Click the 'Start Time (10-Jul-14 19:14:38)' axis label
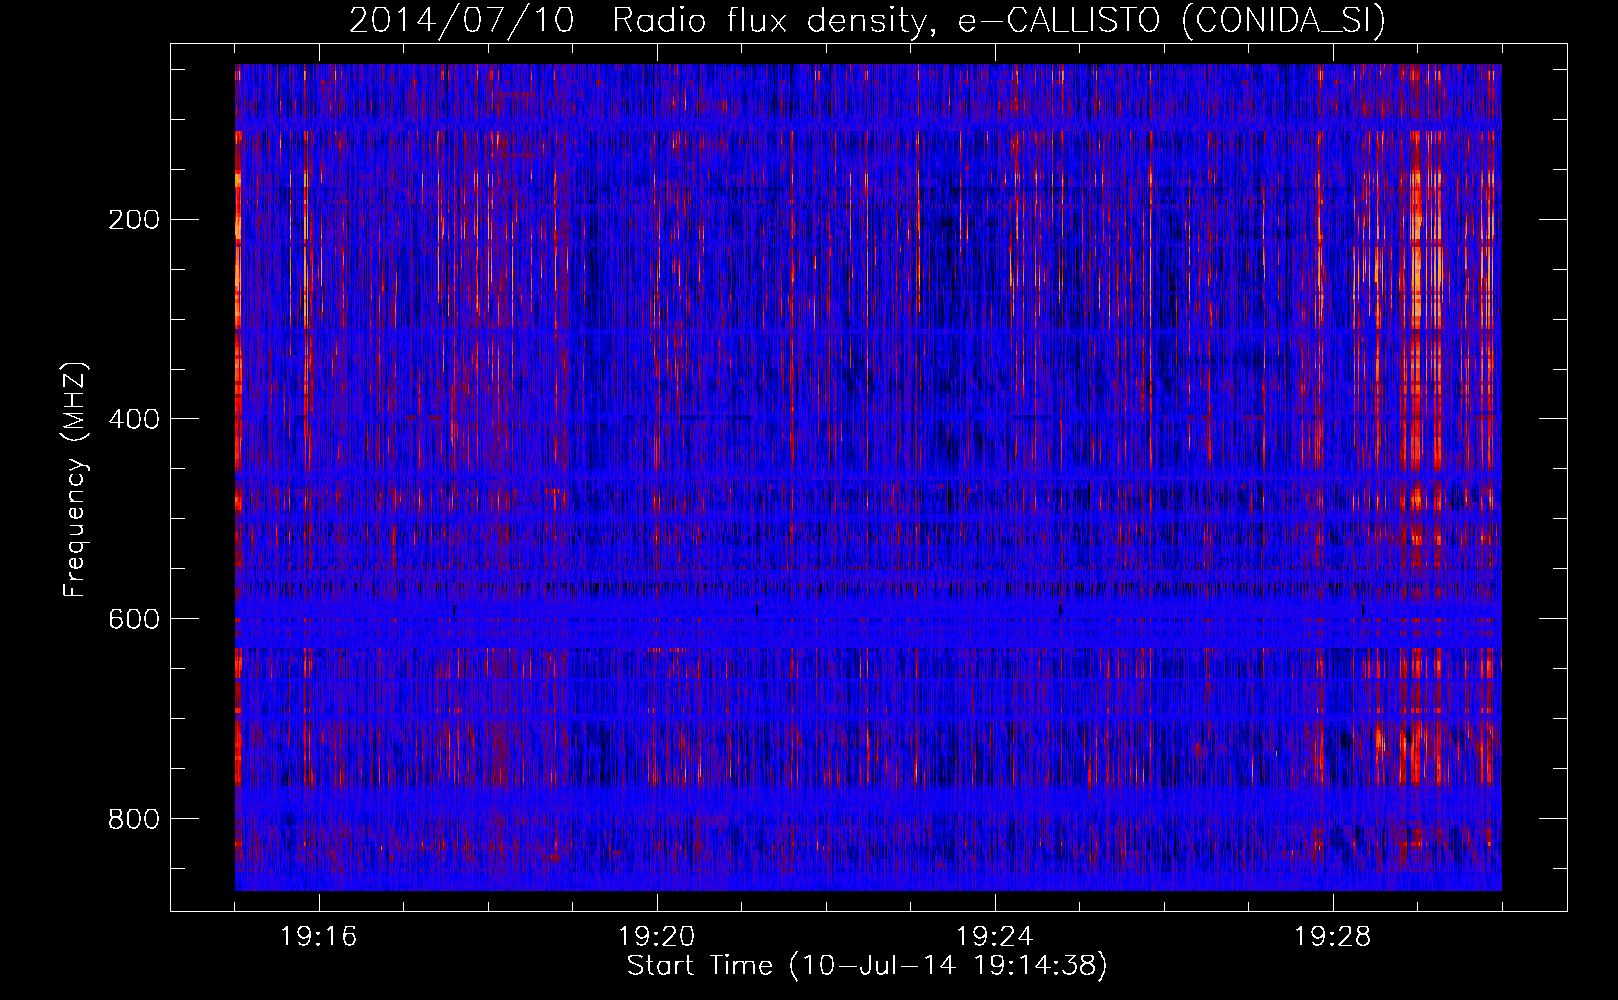Screen dimensions: 1618x1000 [x=867, y=966]
